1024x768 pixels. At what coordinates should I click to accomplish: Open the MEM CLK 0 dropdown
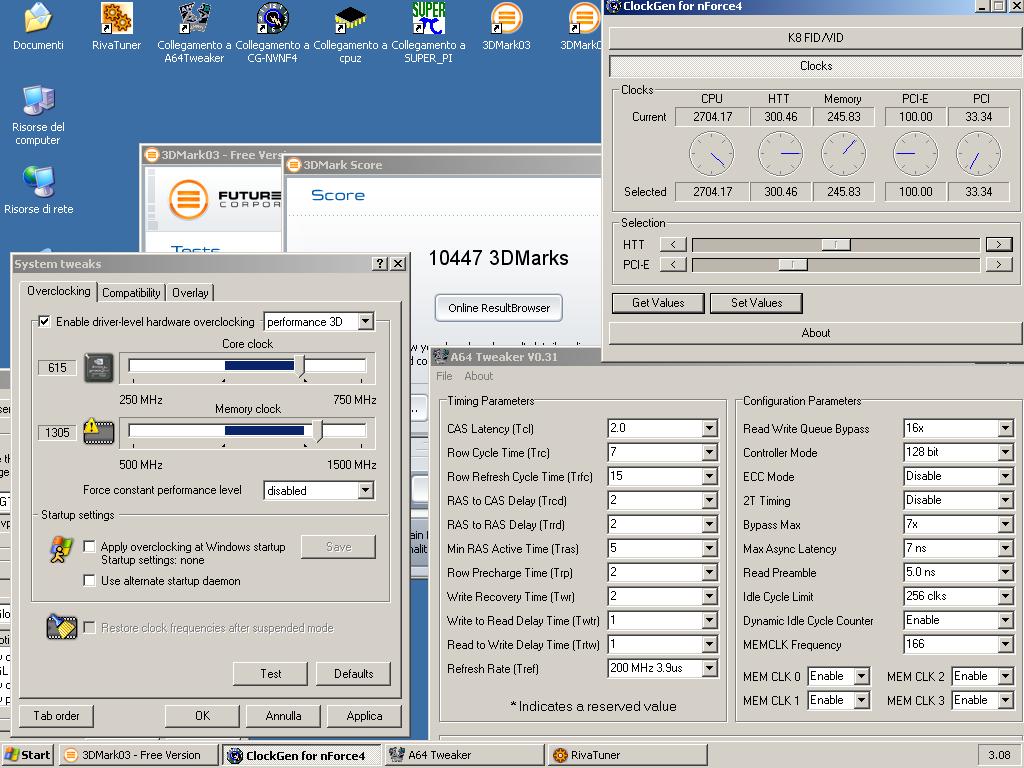point(862,677)
